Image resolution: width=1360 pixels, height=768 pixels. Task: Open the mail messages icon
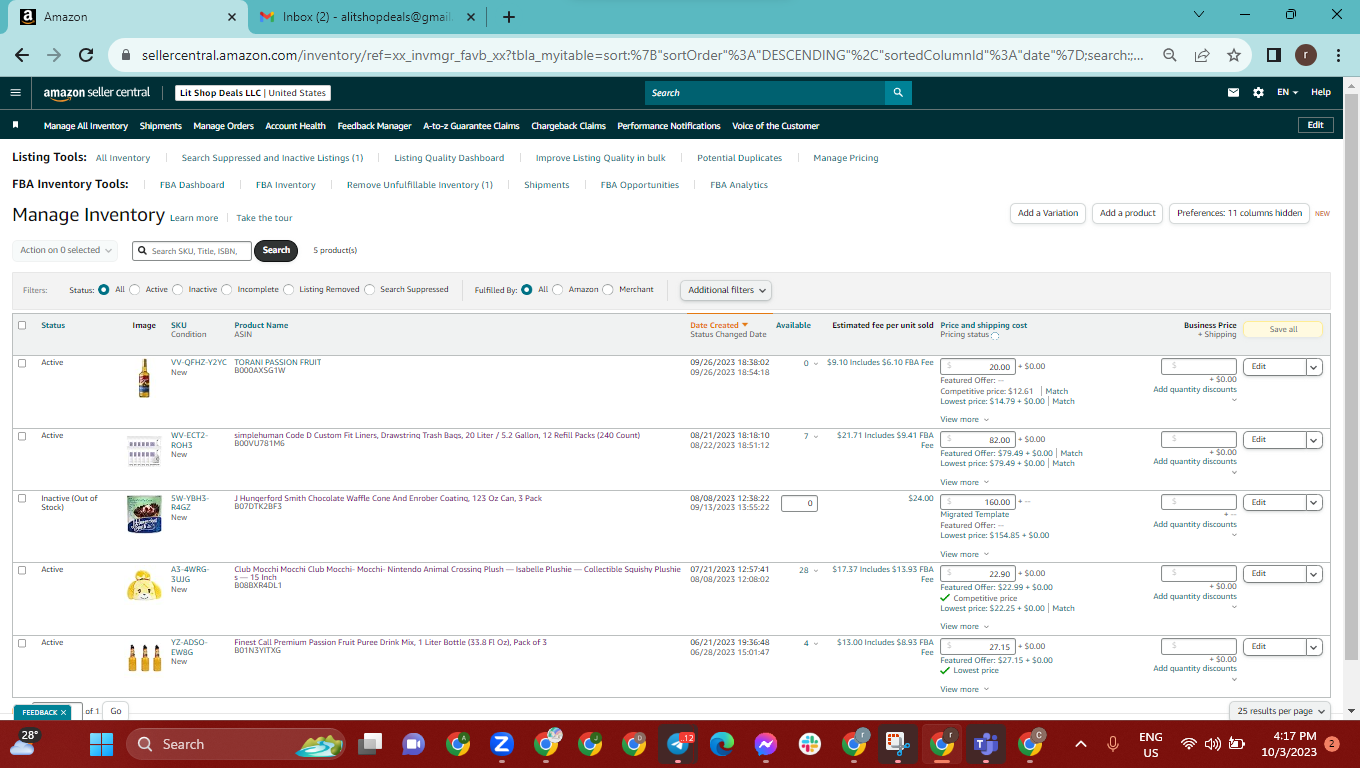pos(1233,92)
